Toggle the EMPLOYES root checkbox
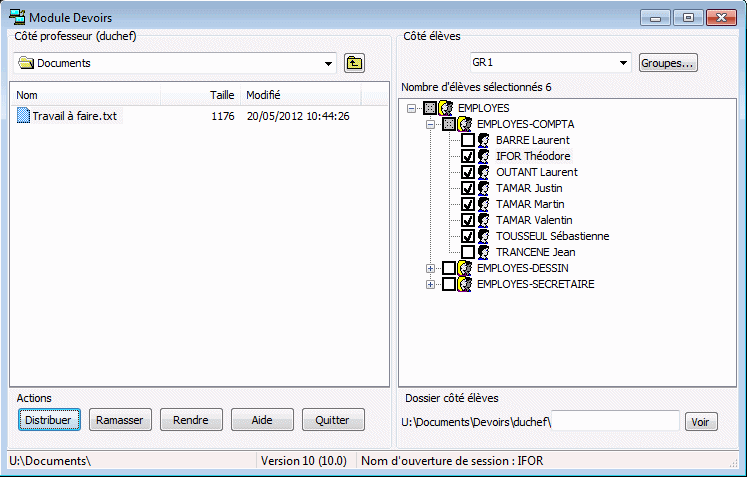The image size is (747, 477). point(430,108)
